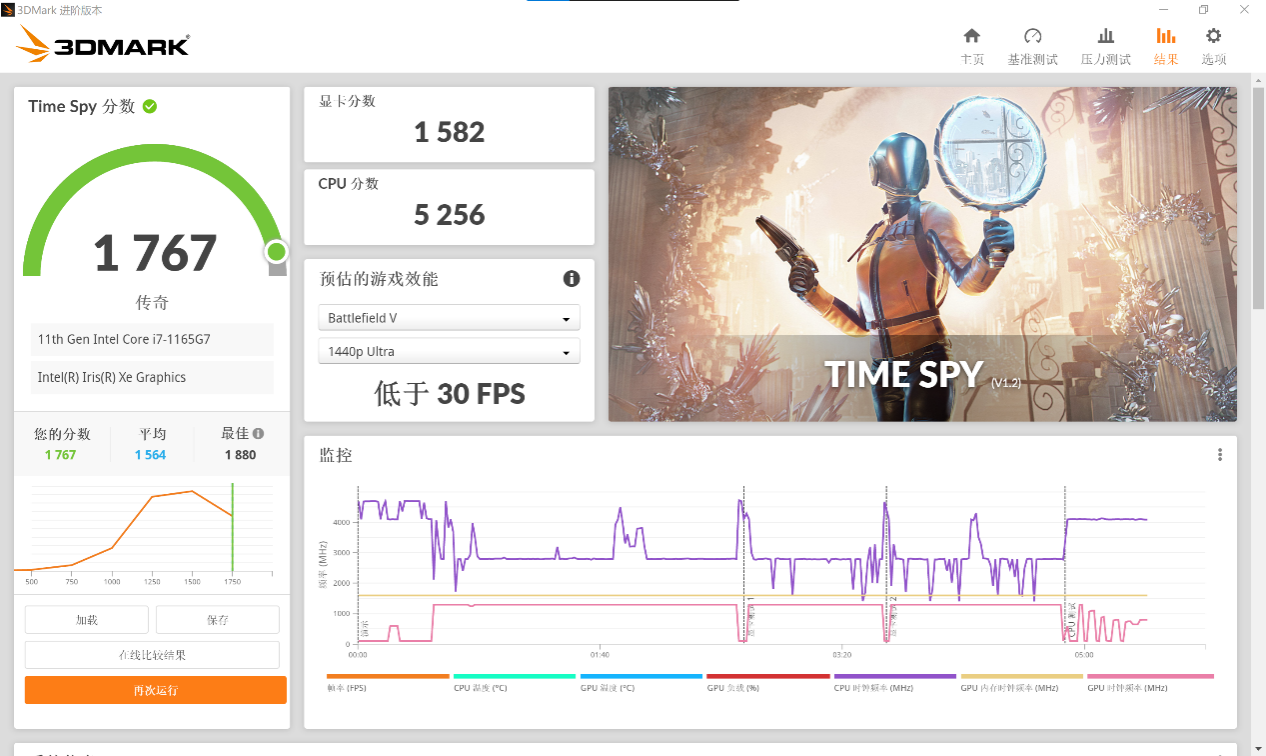Click the Time Spy artwork thumbnail
The width and height of the screenshot is (1266, 756).
[x=922, y=254]
